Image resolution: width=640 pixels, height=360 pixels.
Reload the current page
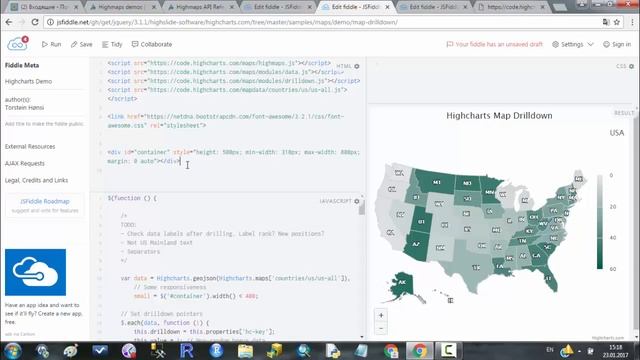(35, 22)
